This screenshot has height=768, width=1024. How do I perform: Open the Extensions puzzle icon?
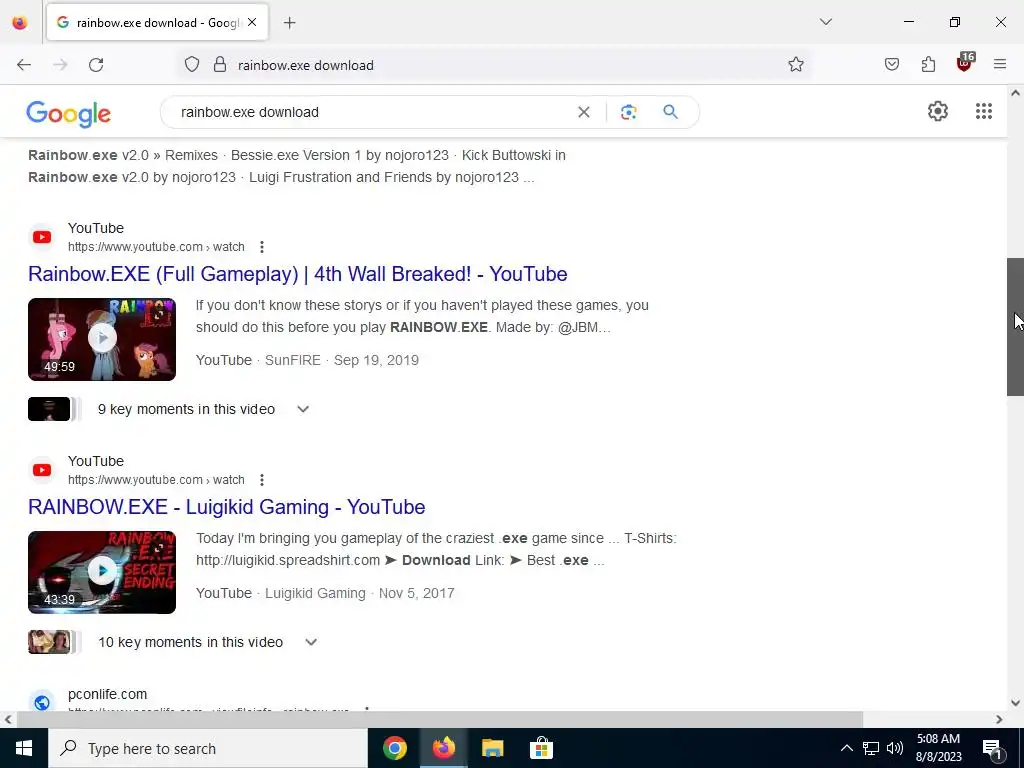928,65
